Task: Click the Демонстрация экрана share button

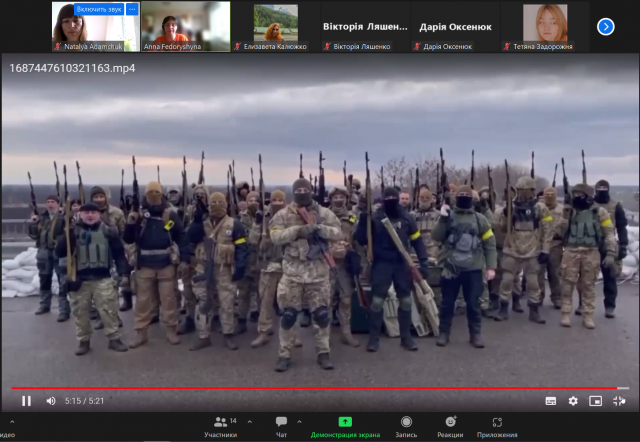Action: point(345,427)
